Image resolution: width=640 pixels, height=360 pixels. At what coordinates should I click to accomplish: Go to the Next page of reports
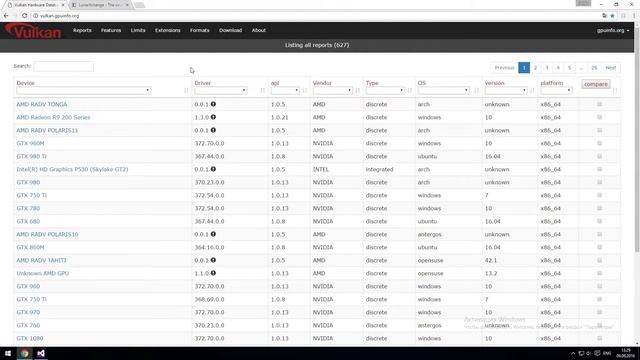[x=611, y=68]
